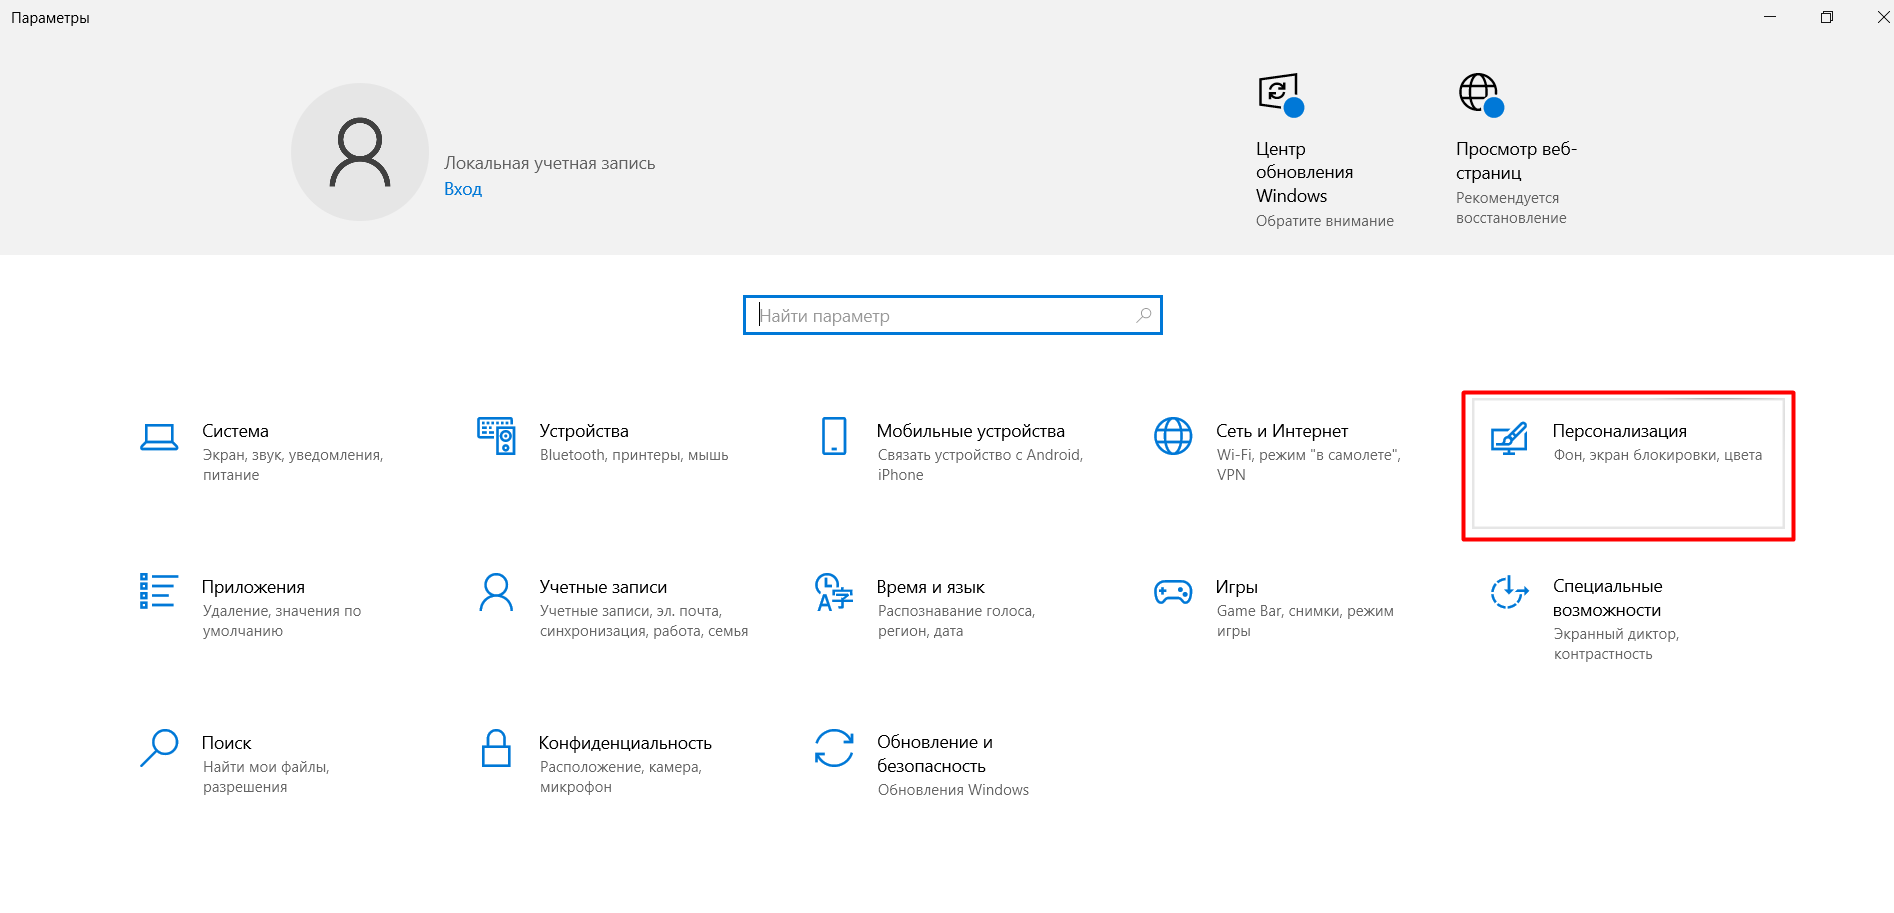Click 'Bluetooth, принтеры, мышь' description

634,455
